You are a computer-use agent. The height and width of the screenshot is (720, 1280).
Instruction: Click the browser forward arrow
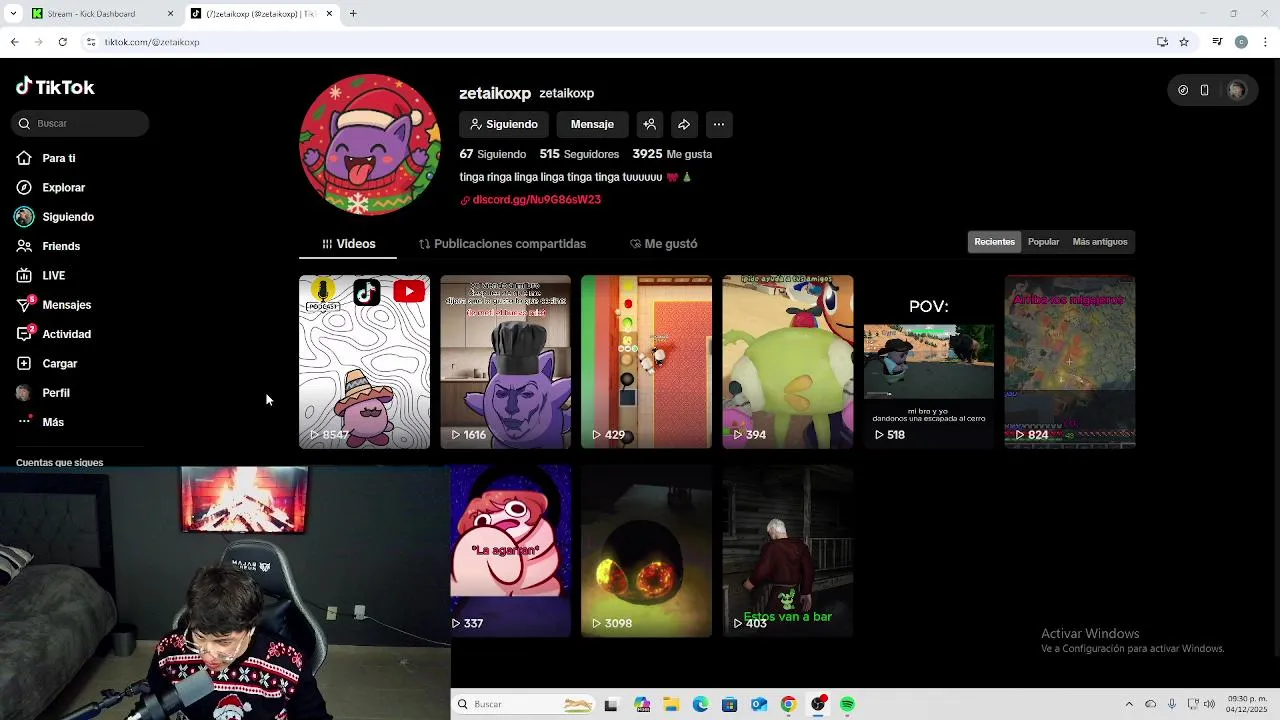[38, 42]
